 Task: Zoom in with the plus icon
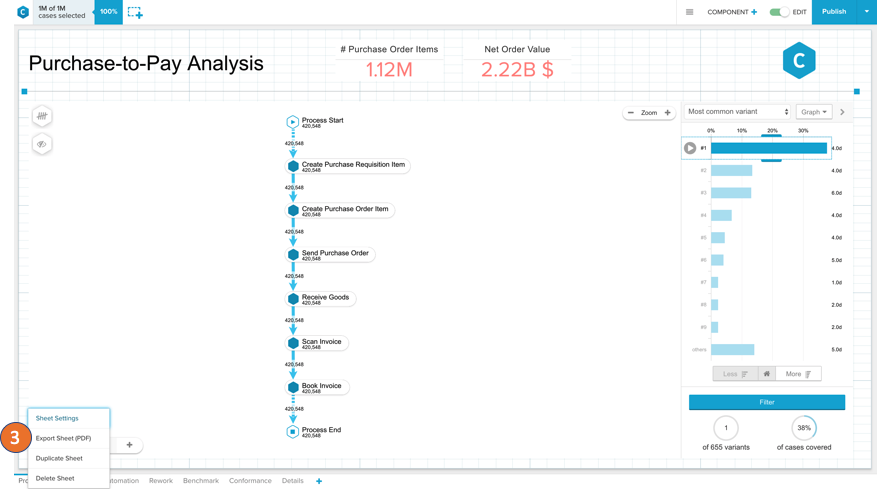tap(668, 113)
